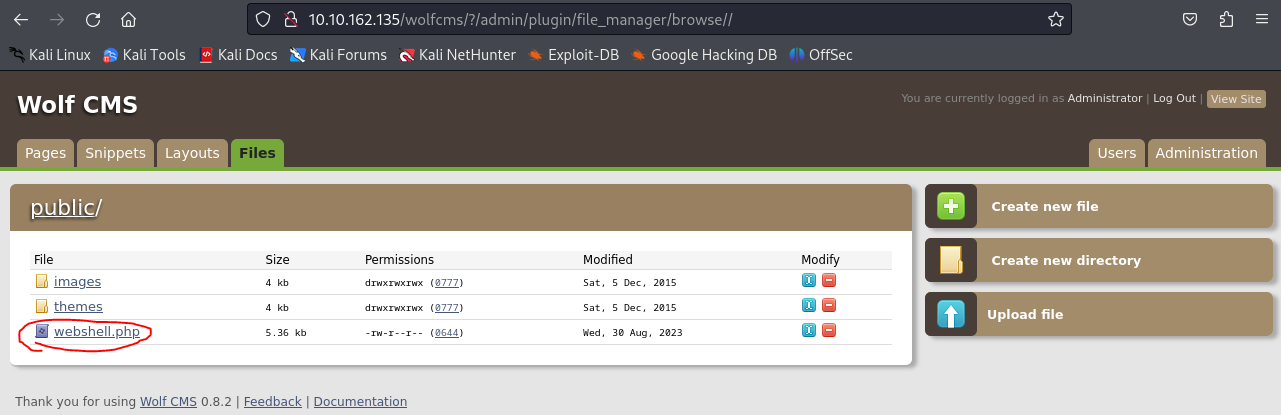Click the blue arrow Upload icon
1281x415 pixels.
(x=950, y=314)
